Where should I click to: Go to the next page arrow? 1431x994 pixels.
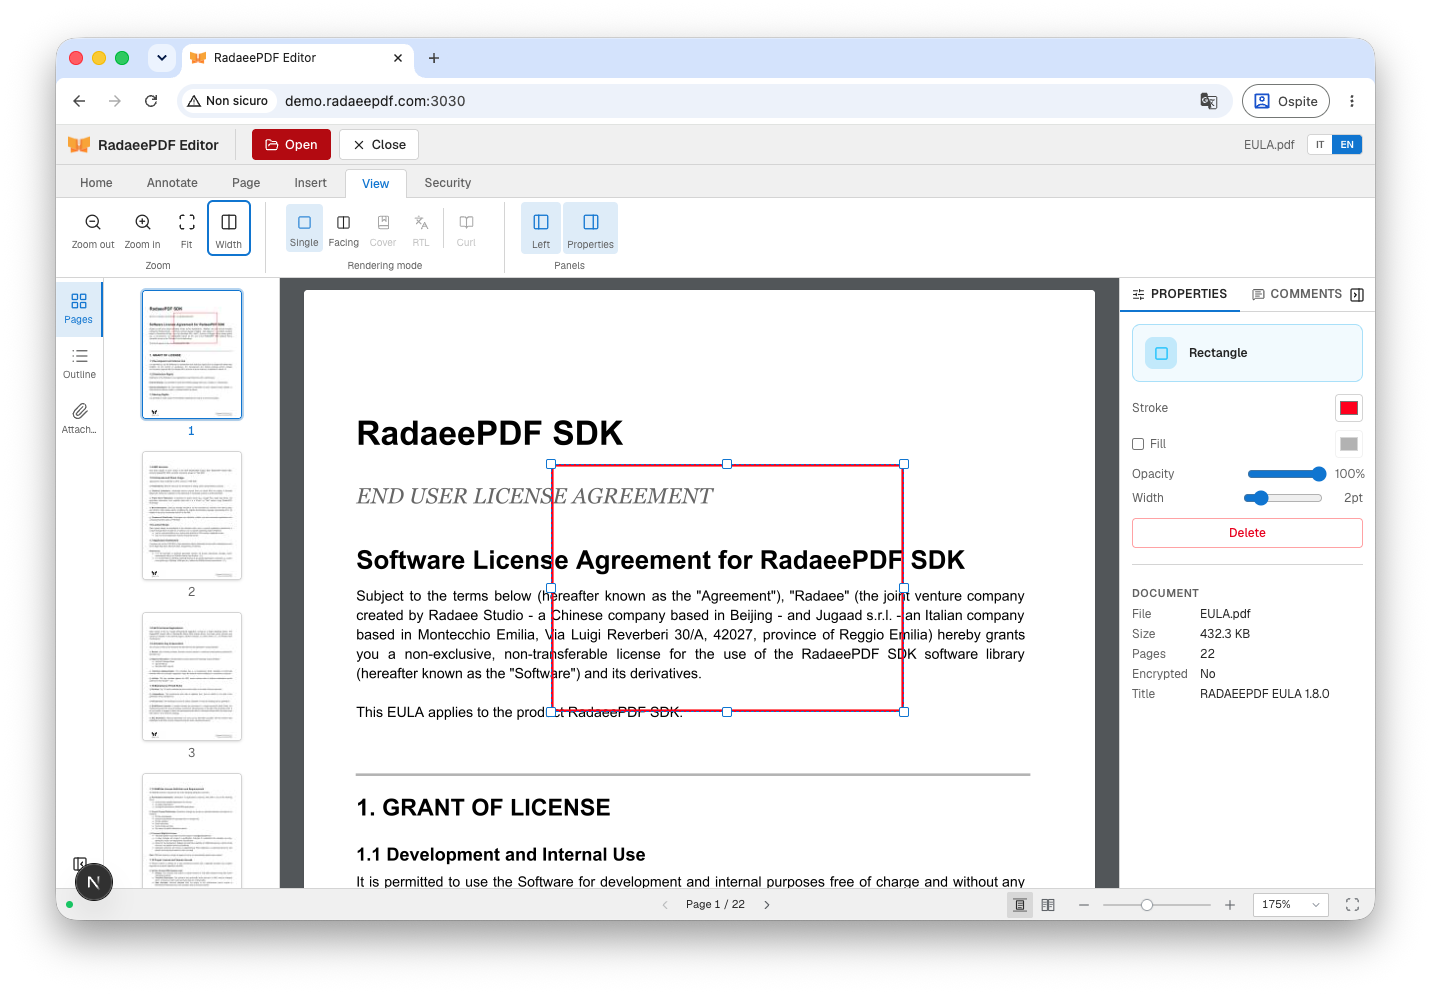click(x=767, y=905)
